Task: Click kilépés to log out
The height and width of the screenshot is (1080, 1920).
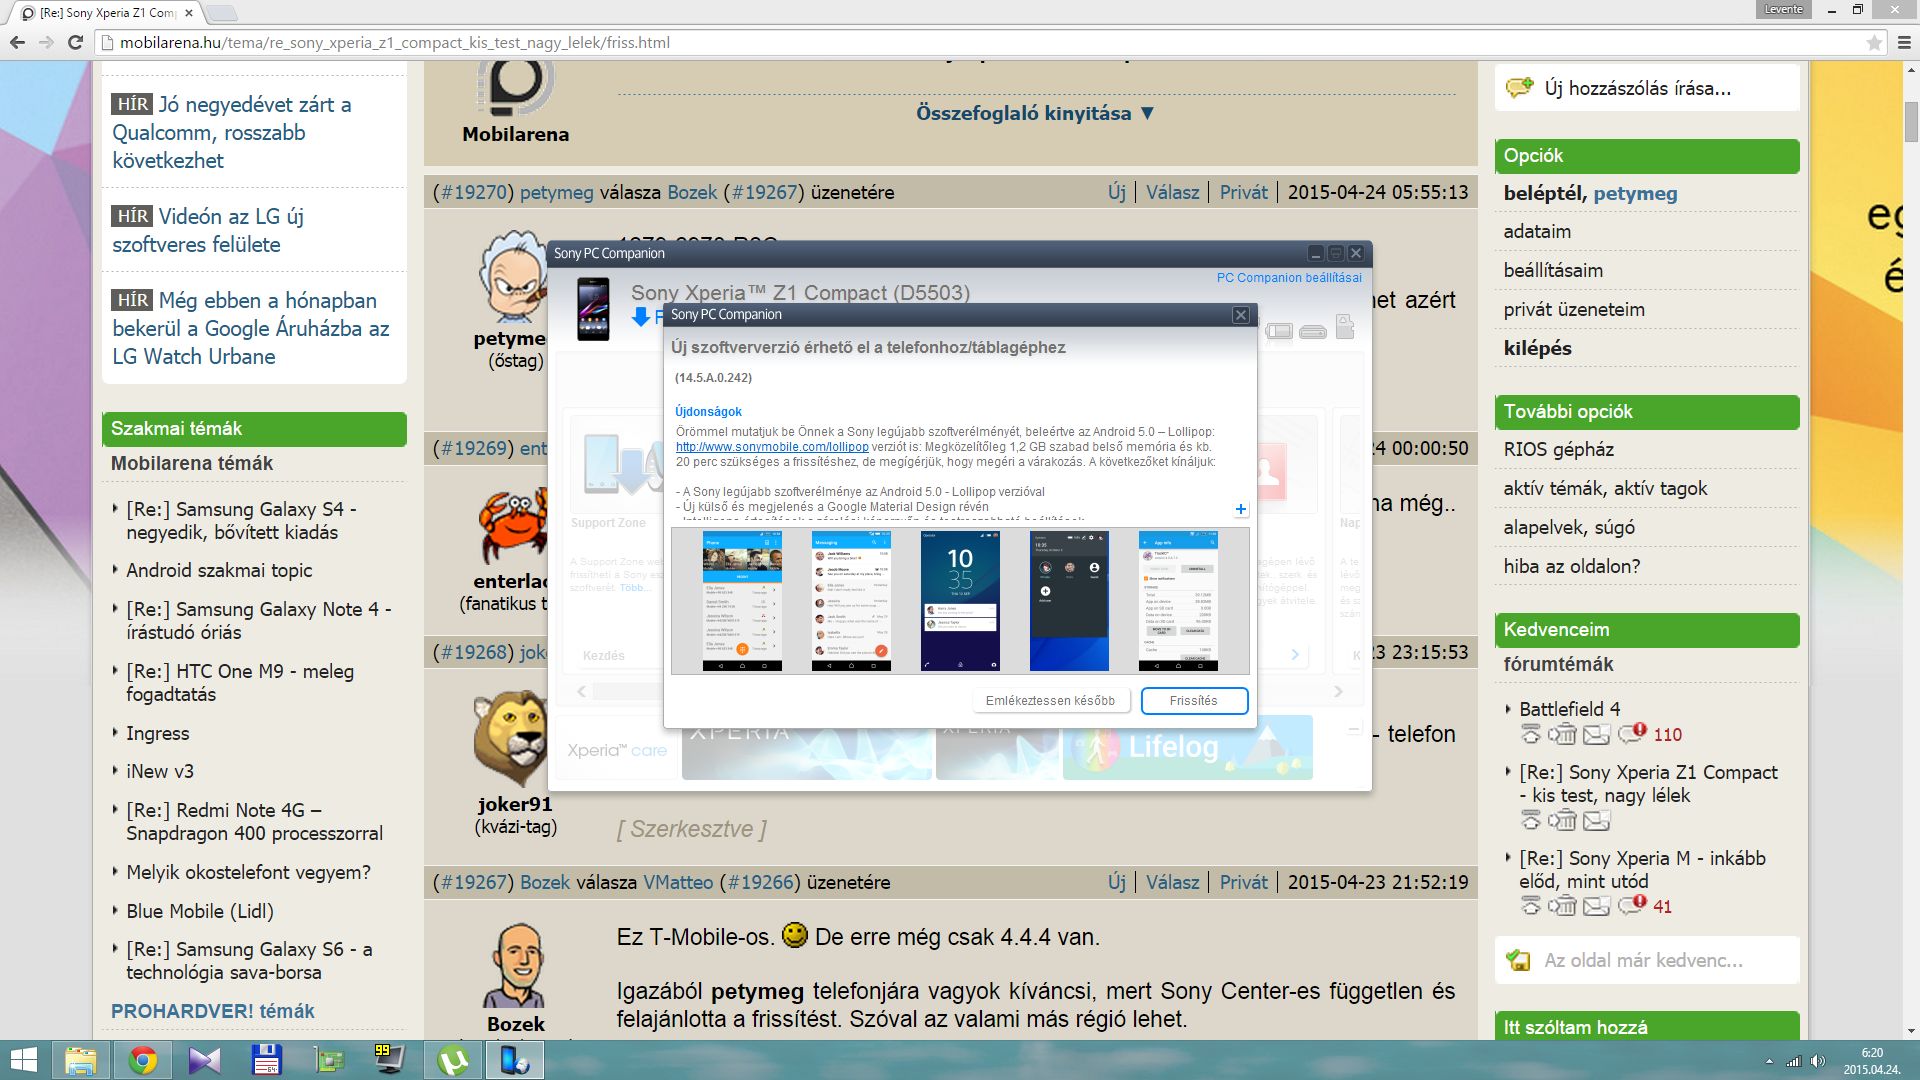Action: click(1537, 348)
